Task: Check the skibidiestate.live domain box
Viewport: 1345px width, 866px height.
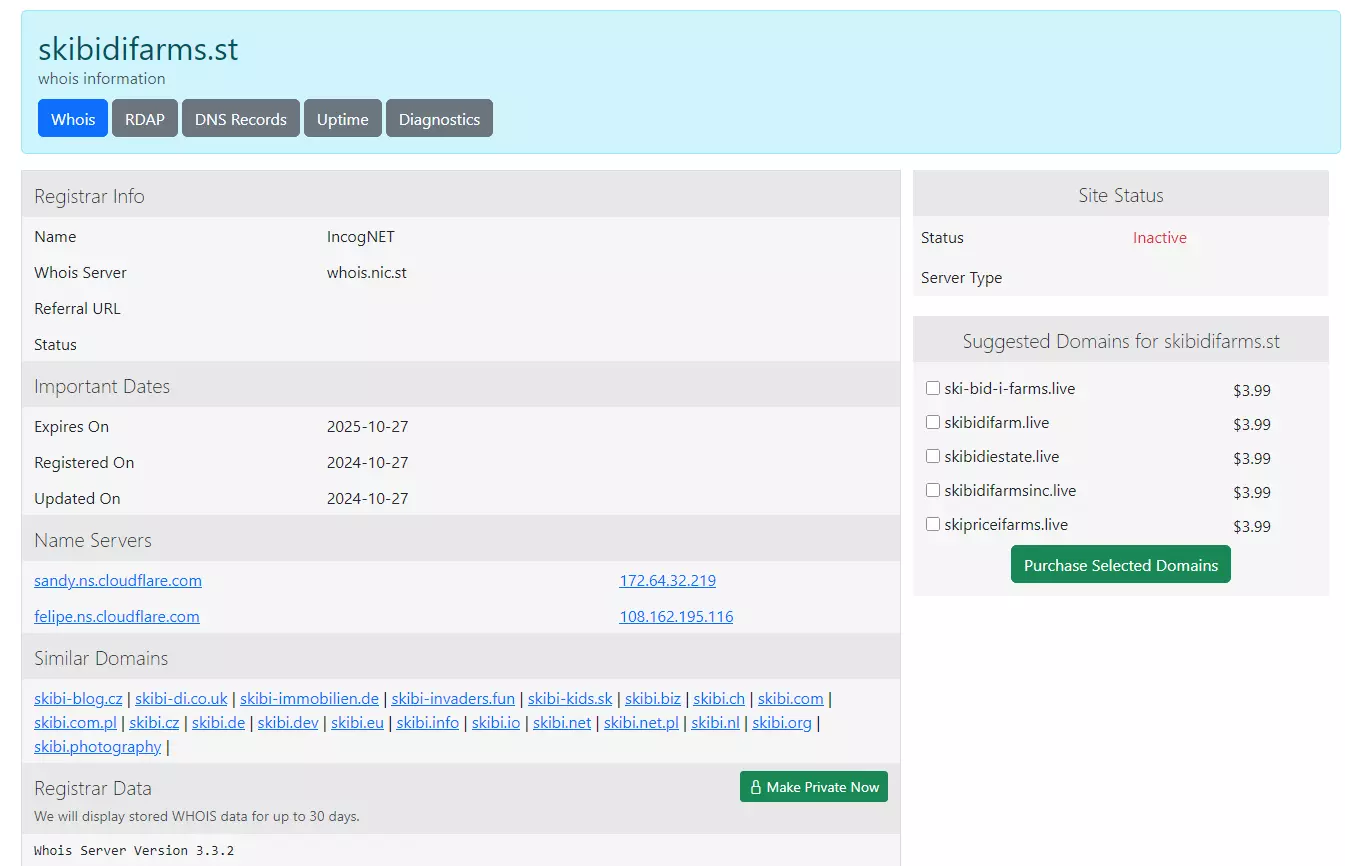Action: click(x=933, y=456)
